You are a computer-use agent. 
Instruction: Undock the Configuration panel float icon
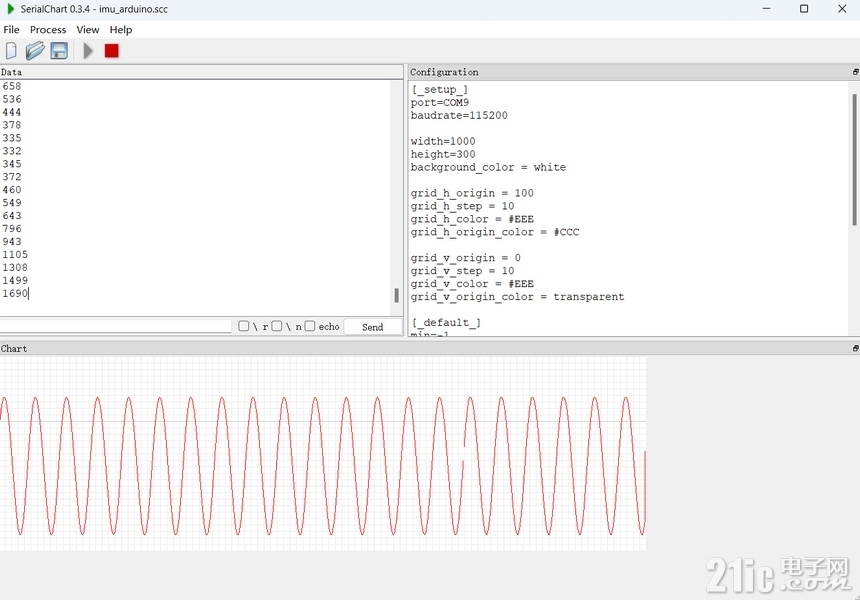pos(855,72)
